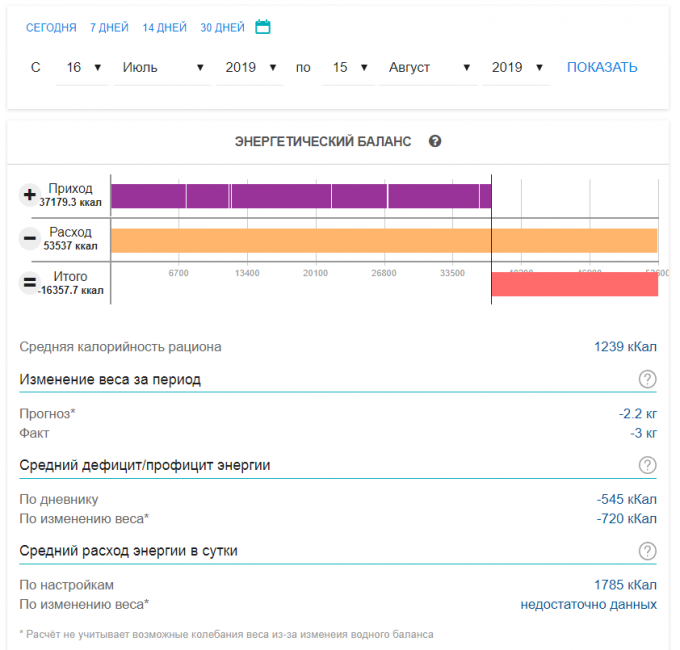Expand the end year dropdown
680x650 pixels.
(517, 67)
